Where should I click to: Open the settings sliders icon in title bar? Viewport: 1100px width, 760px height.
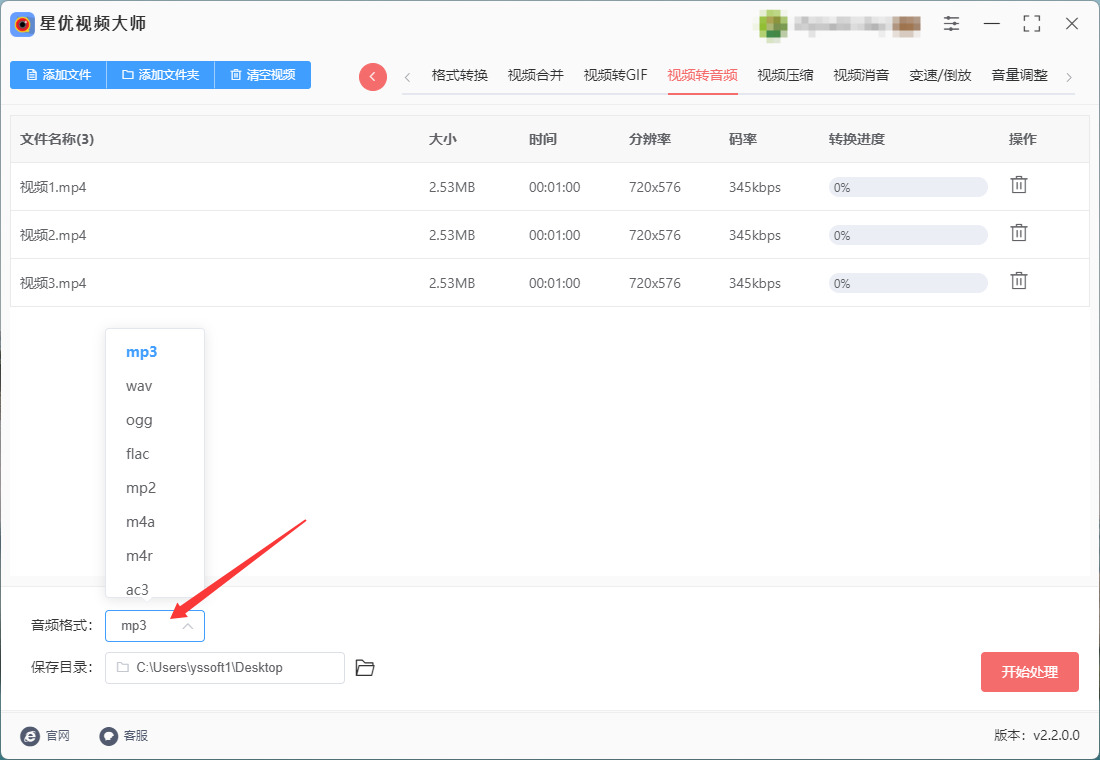tap(951, 23)
